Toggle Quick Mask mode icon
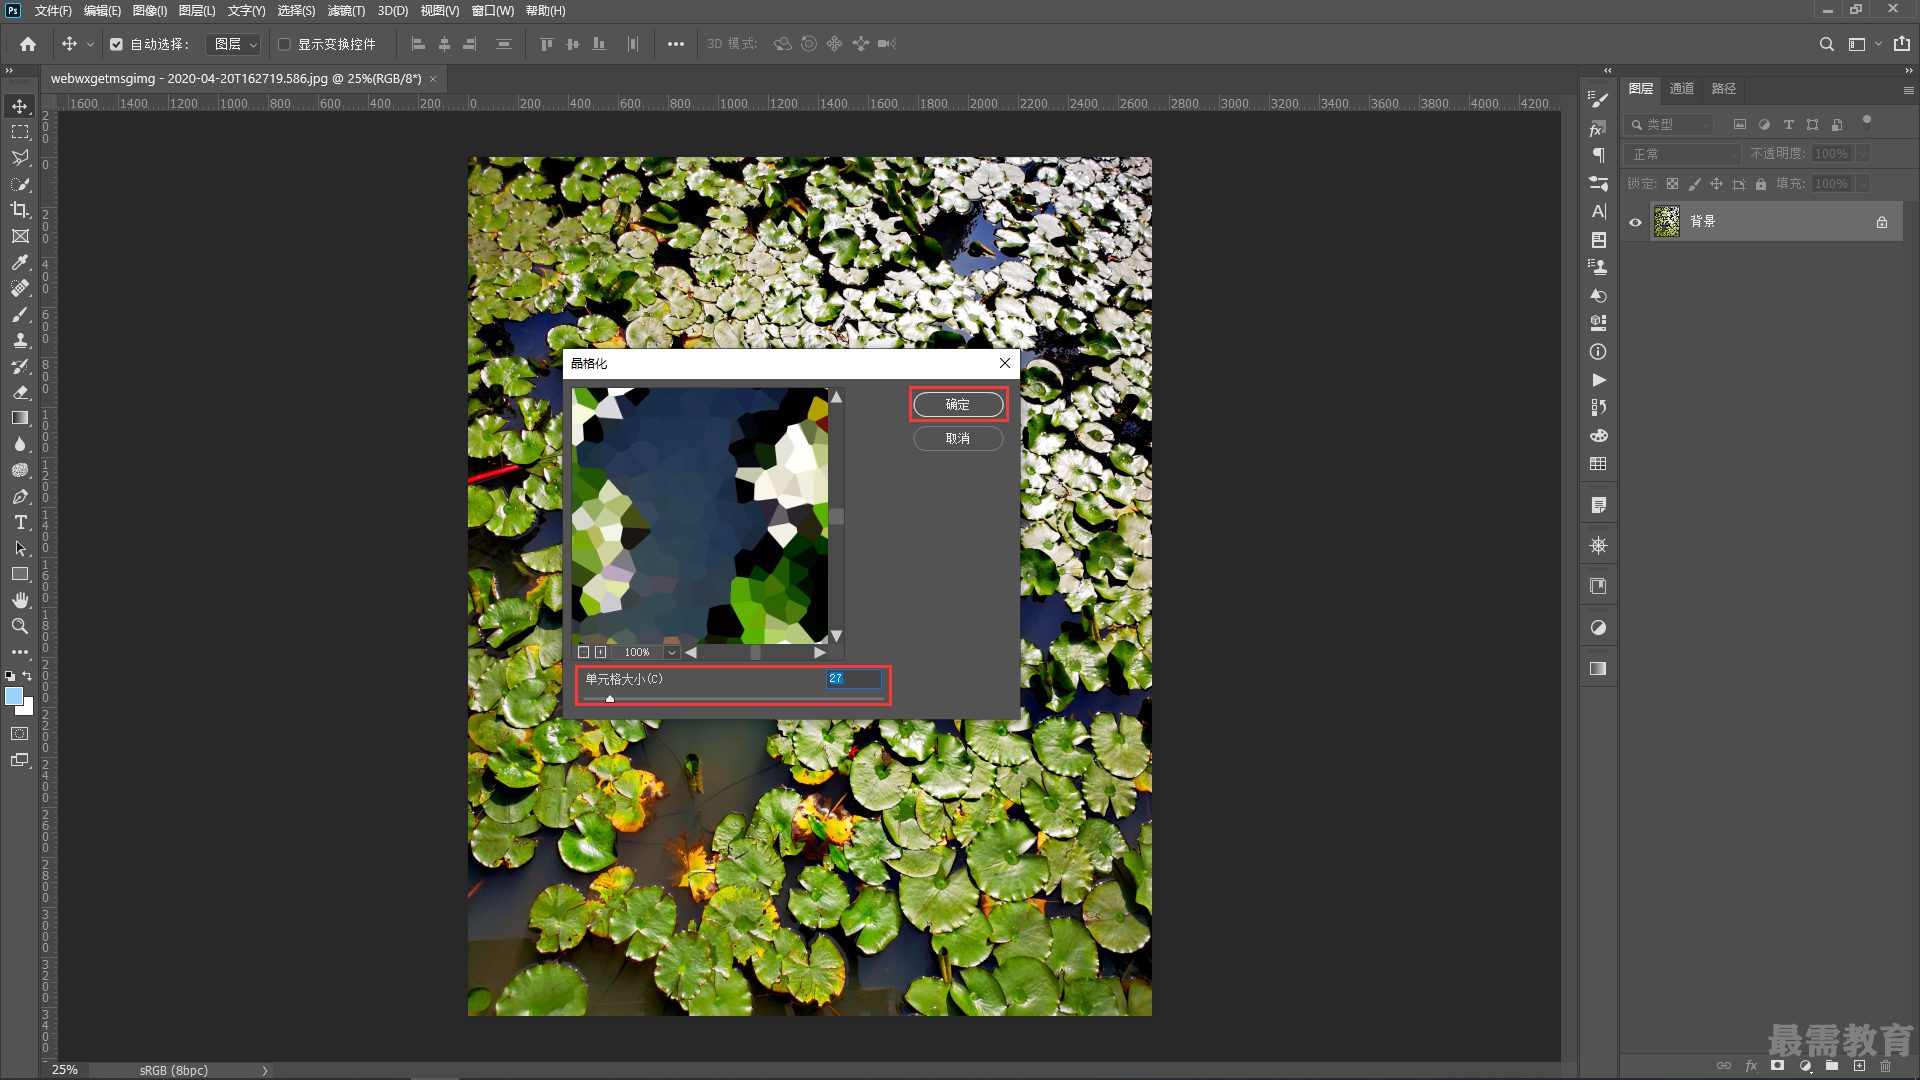 [x=20, y=734]
